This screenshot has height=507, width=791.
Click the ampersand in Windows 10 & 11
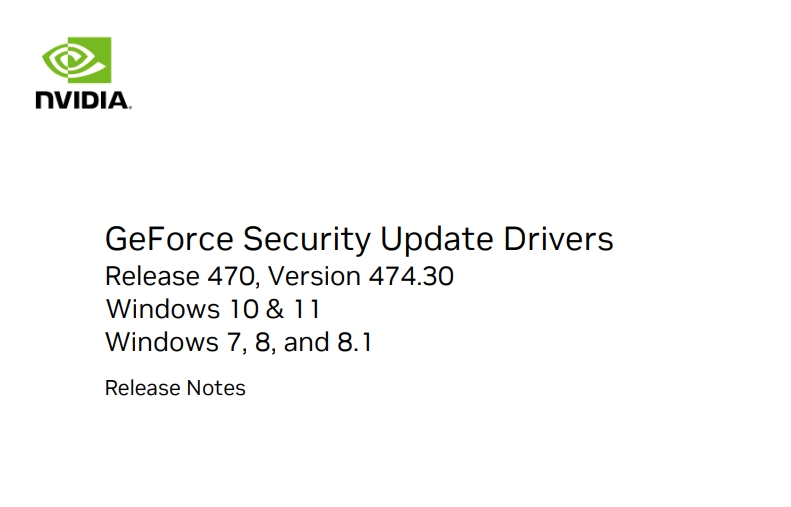275,309
